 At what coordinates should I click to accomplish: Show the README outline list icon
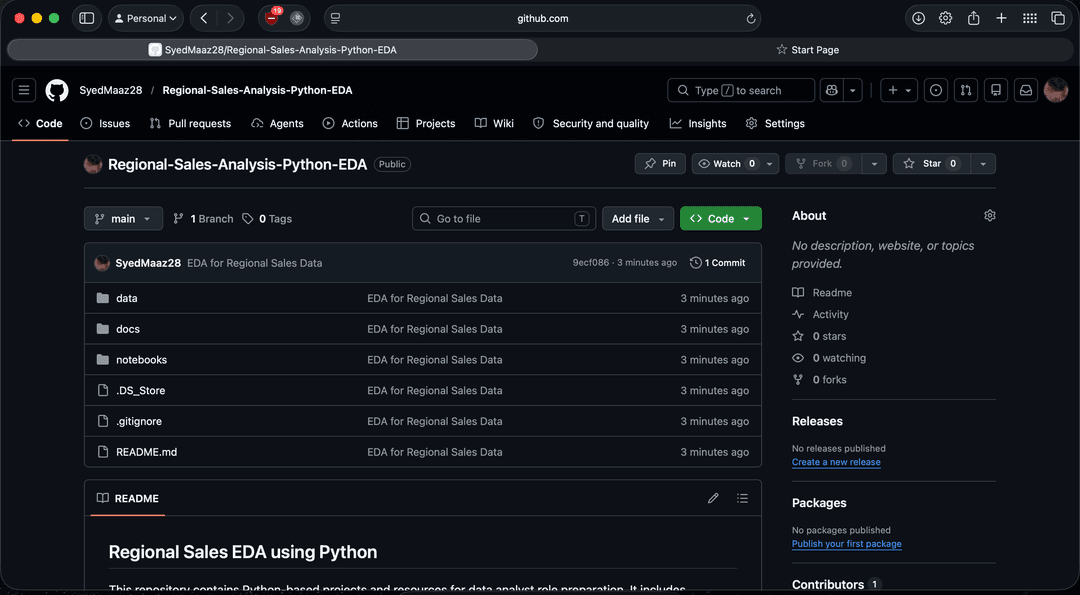click(x=742, y=498)
